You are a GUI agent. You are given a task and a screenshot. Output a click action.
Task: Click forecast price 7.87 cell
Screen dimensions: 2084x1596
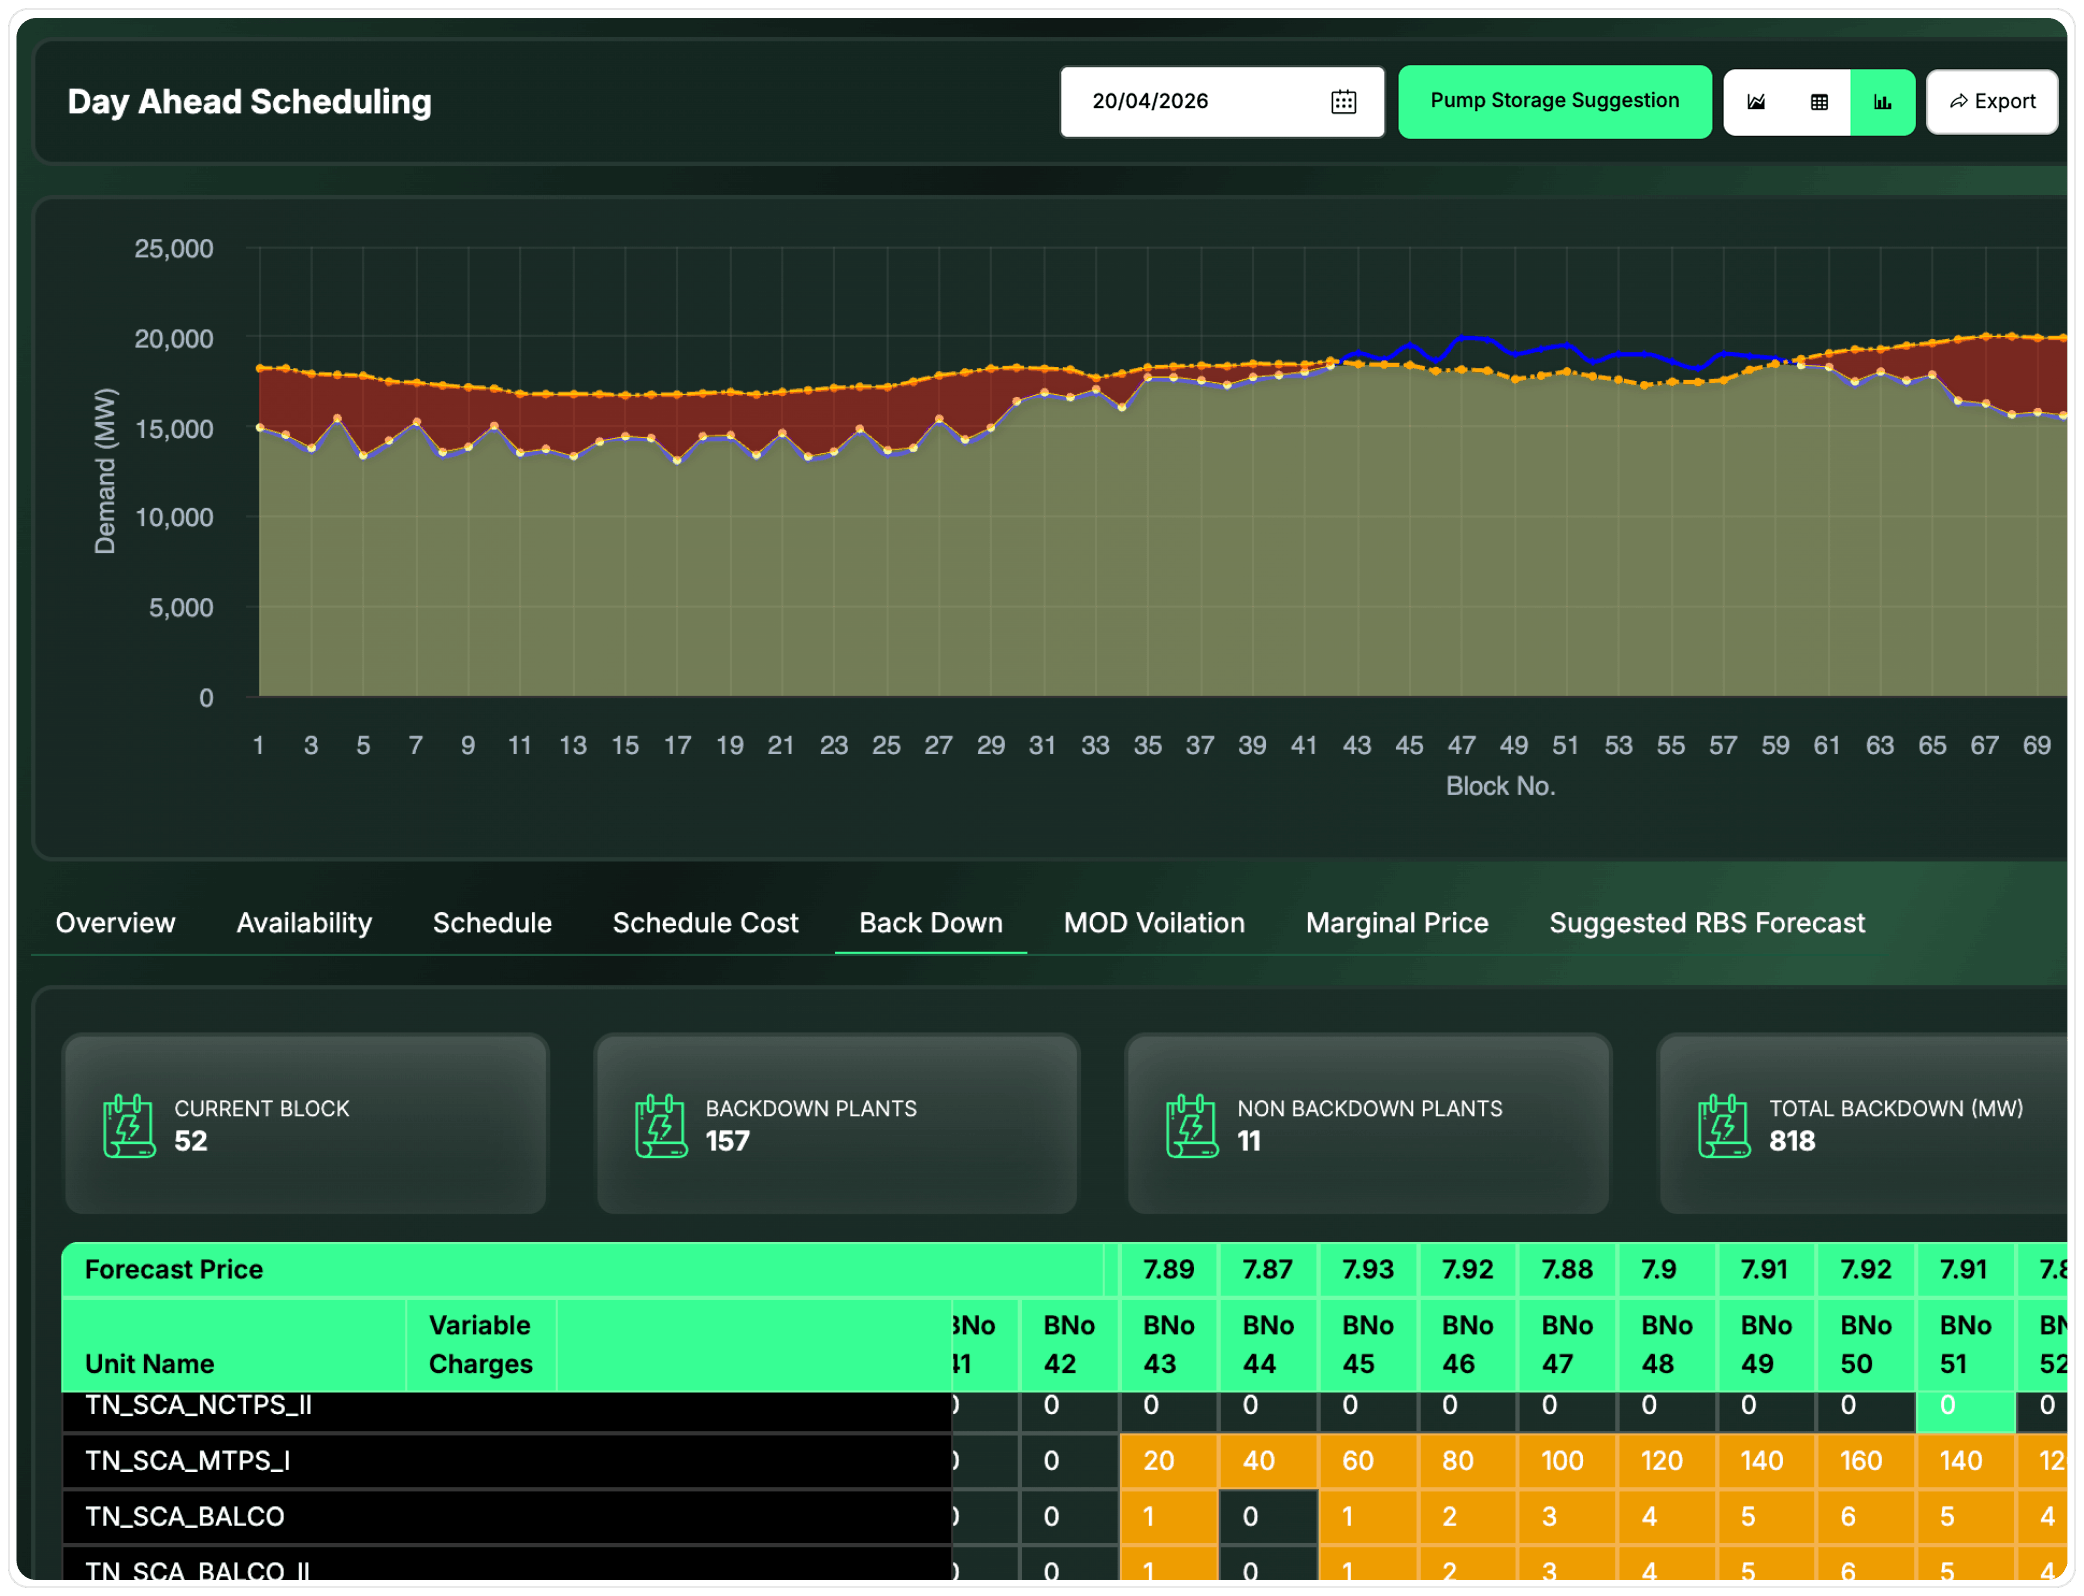1268,1269
